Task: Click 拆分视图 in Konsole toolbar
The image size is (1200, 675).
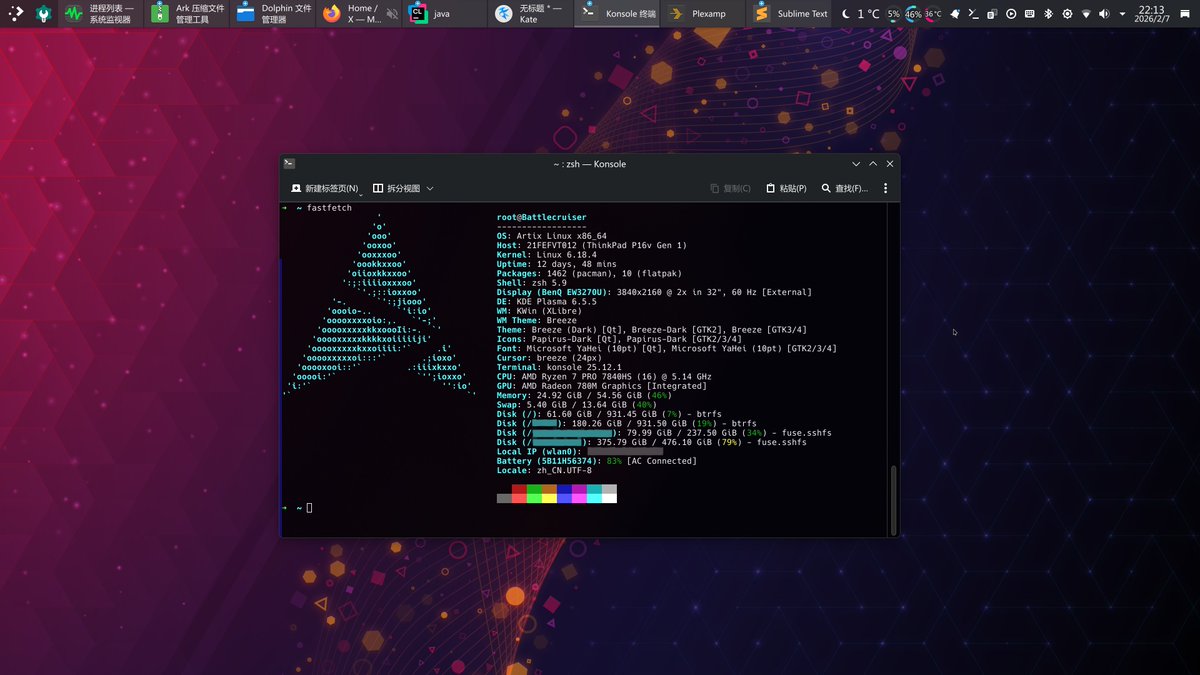Action: coord(397,188)
